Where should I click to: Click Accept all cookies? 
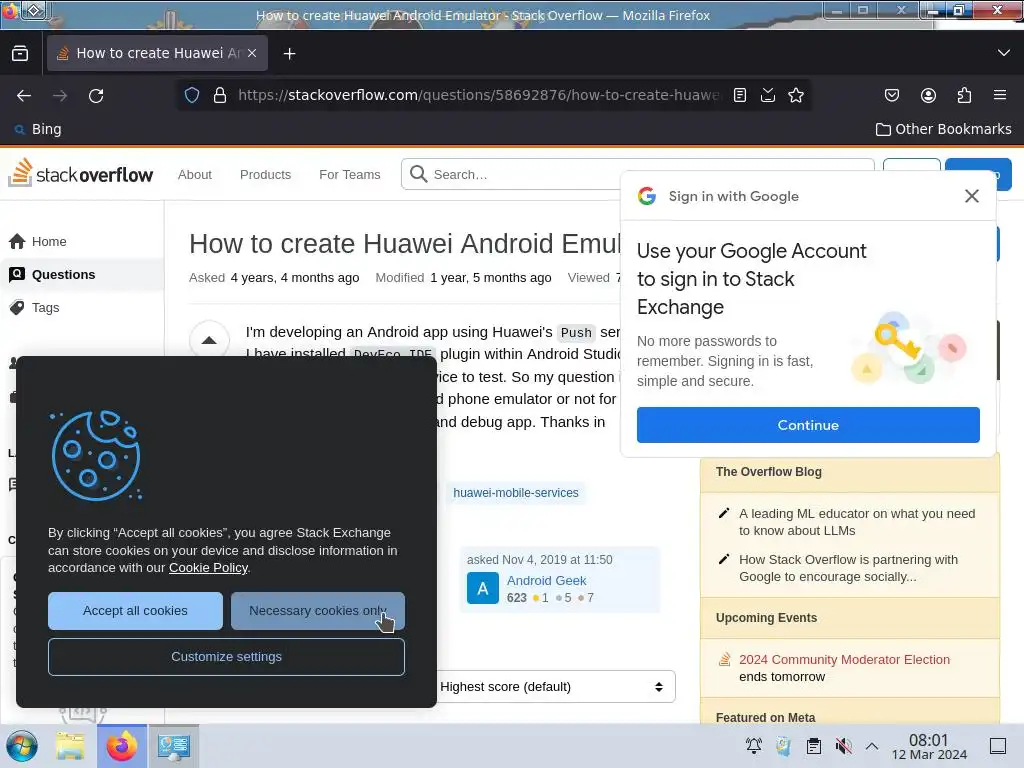click(x=135, y=611)
